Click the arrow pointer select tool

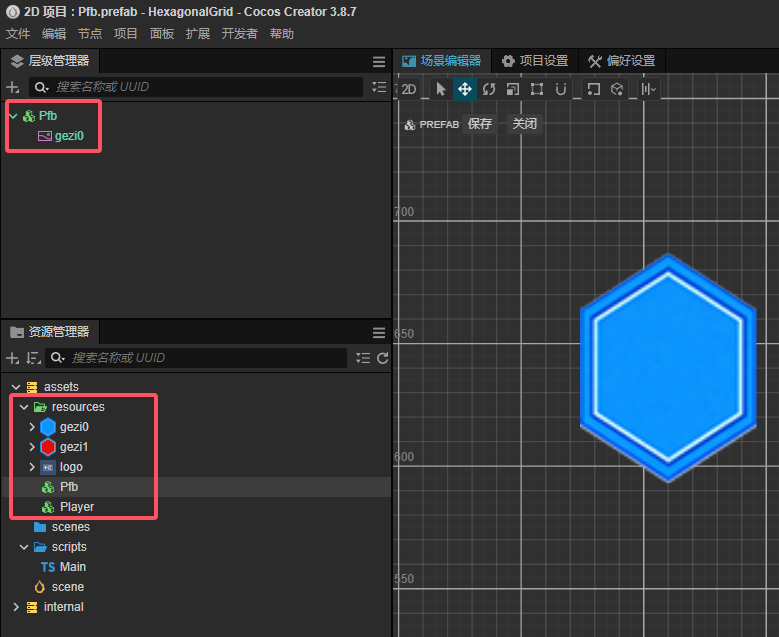(441, 89)
